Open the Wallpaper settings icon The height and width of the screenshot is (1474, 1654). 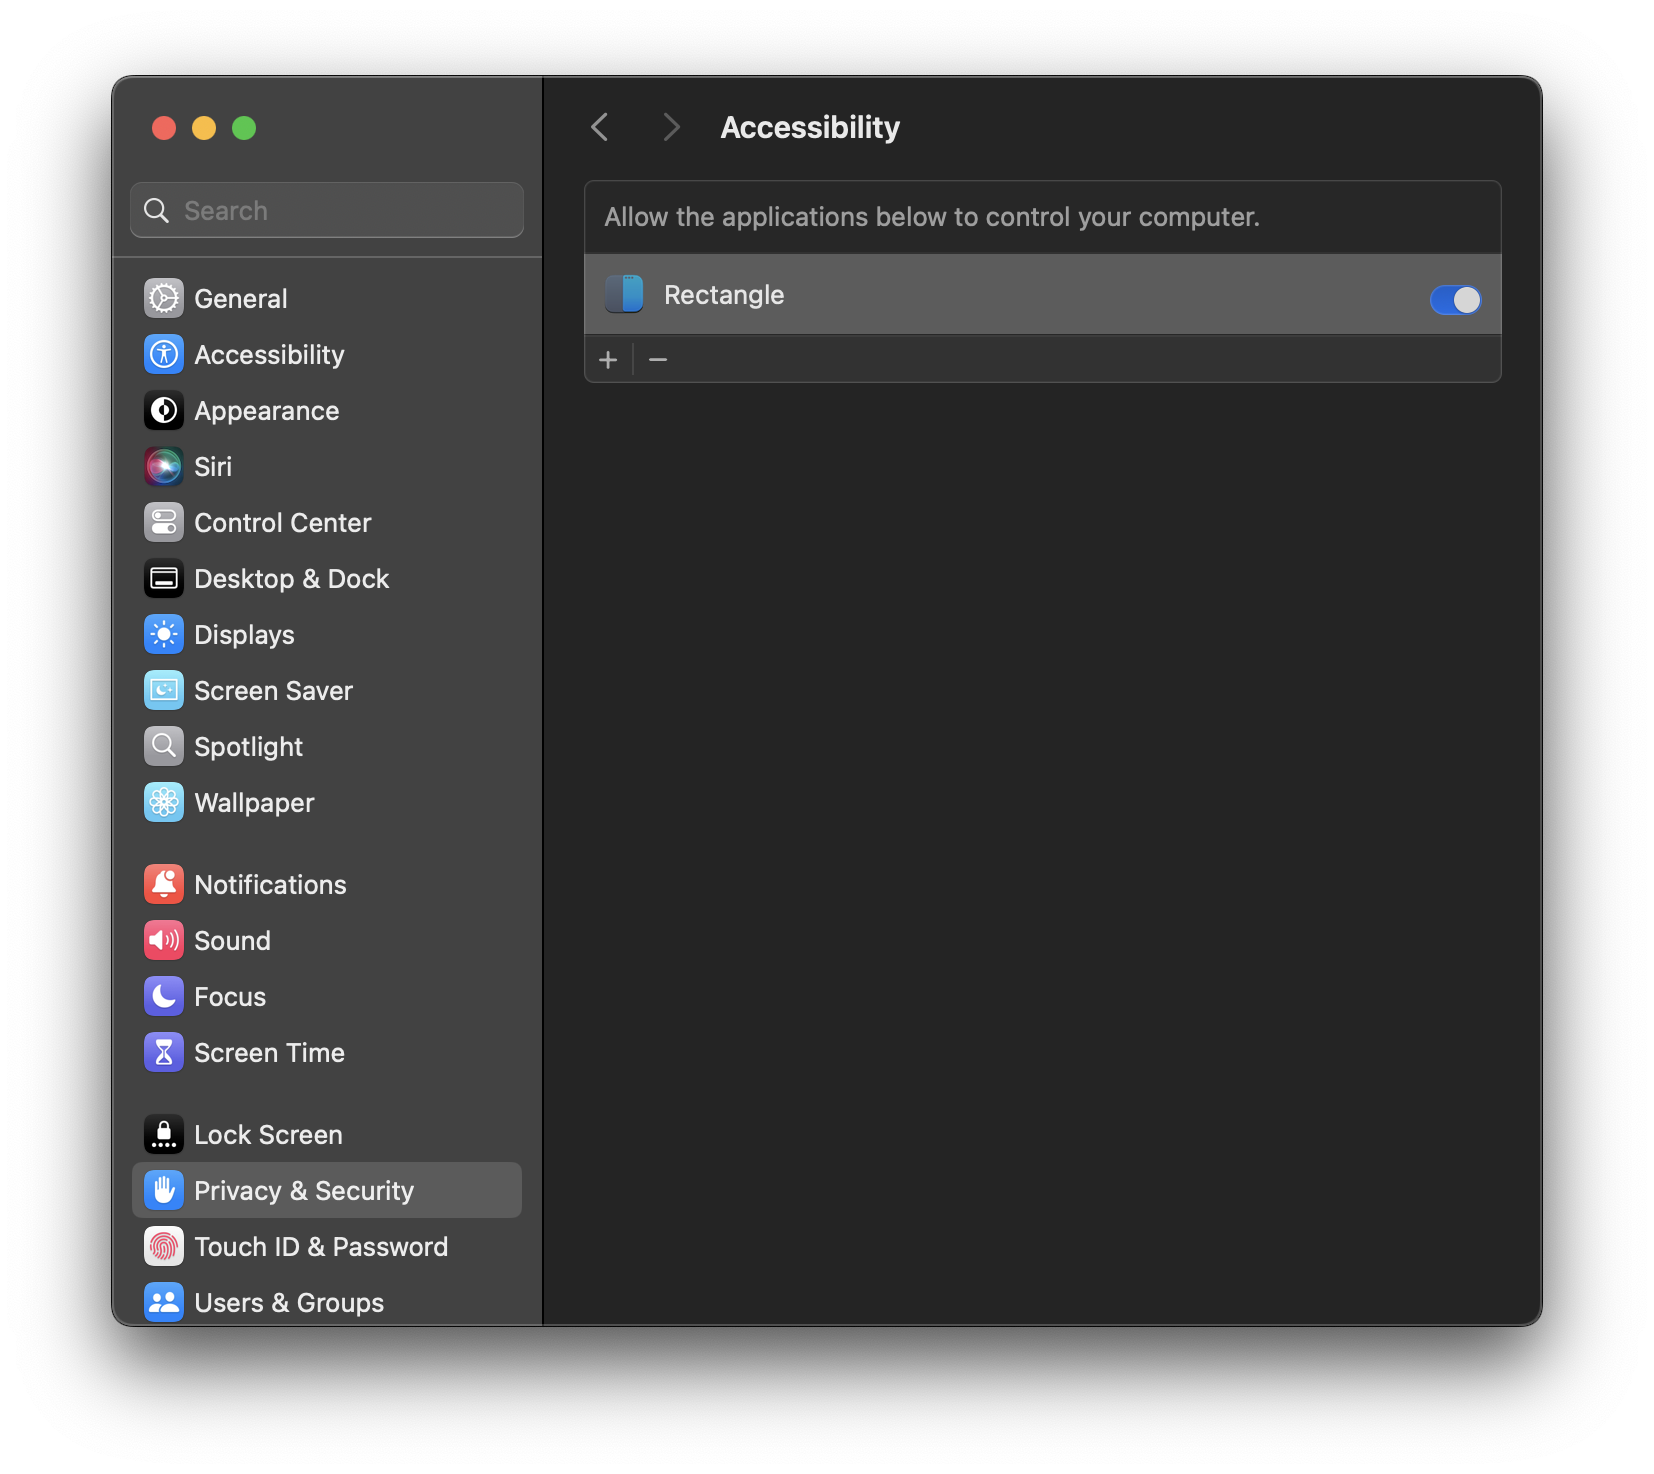click(164, 802)
